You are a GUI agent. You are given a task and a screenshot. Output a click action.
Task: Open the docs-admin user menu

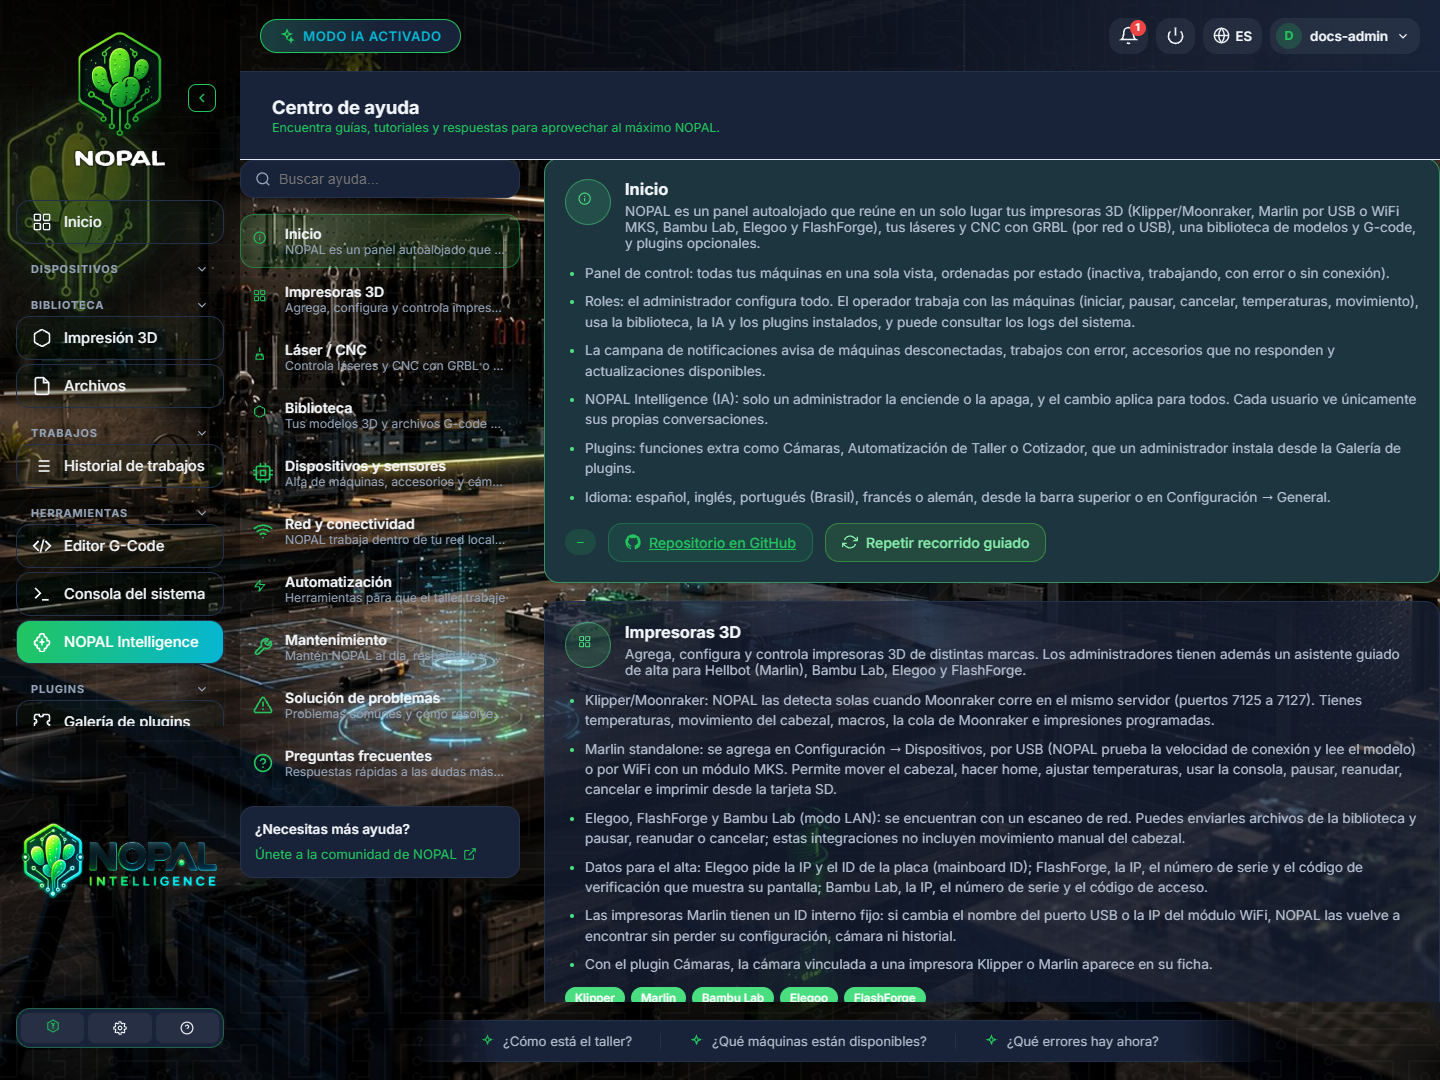[x=1345, y=36]
